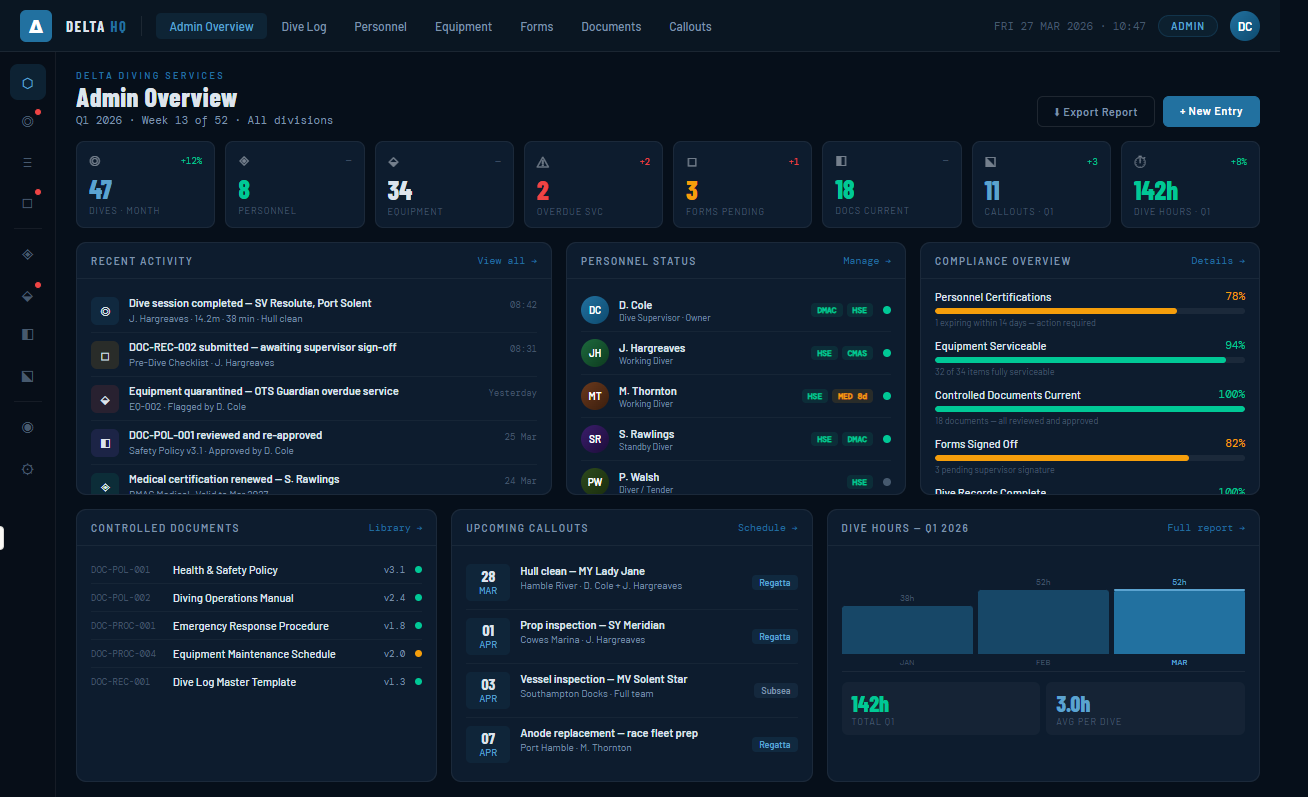Image resolution: width=1308 pixels, height=797 pixels.
Task: Open the Forms icon in the left sidebar
Action: coord(28,203)
